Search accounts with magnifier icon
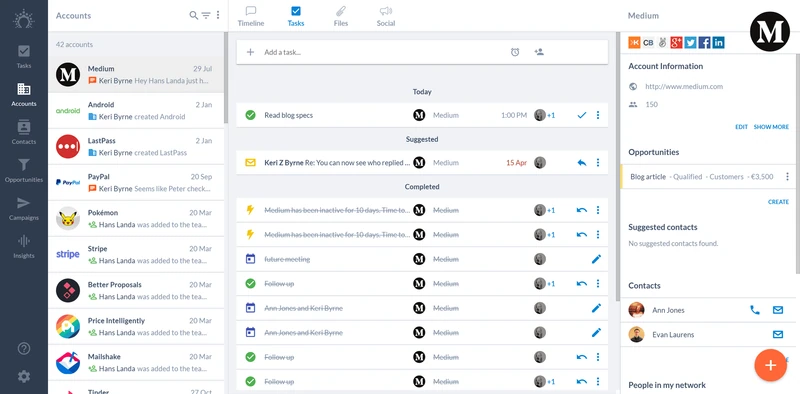Viewport: 800px width, 394px height. [x=193, y=15]
